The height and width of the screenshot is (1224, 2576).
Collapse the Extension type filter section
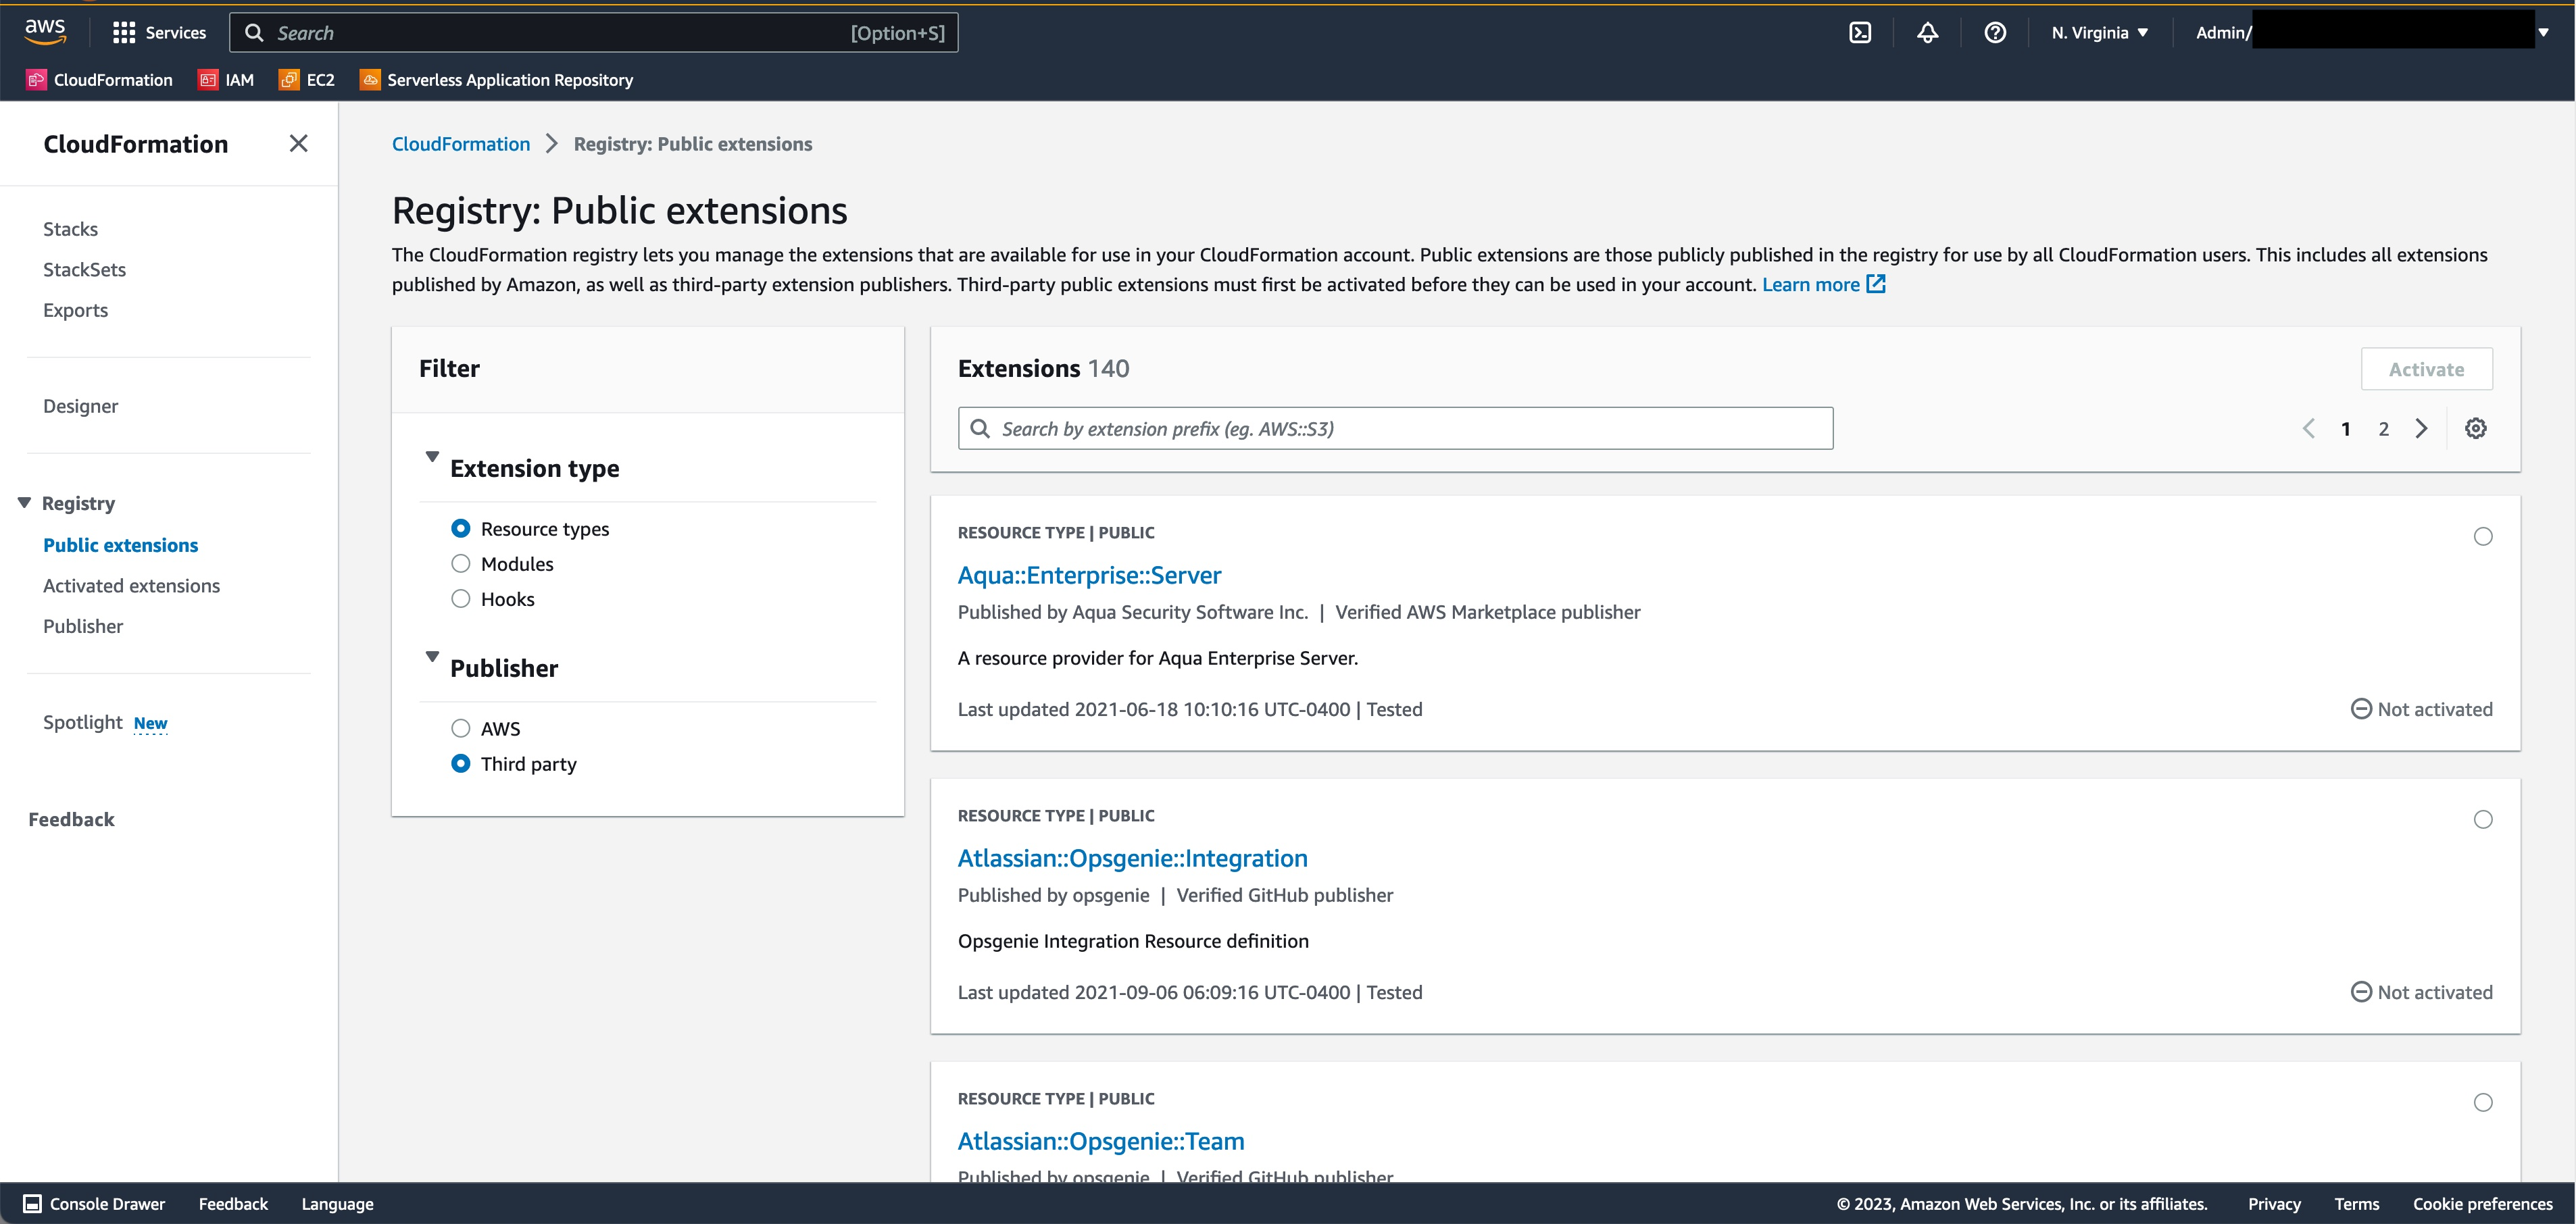(x=432, y=457)
